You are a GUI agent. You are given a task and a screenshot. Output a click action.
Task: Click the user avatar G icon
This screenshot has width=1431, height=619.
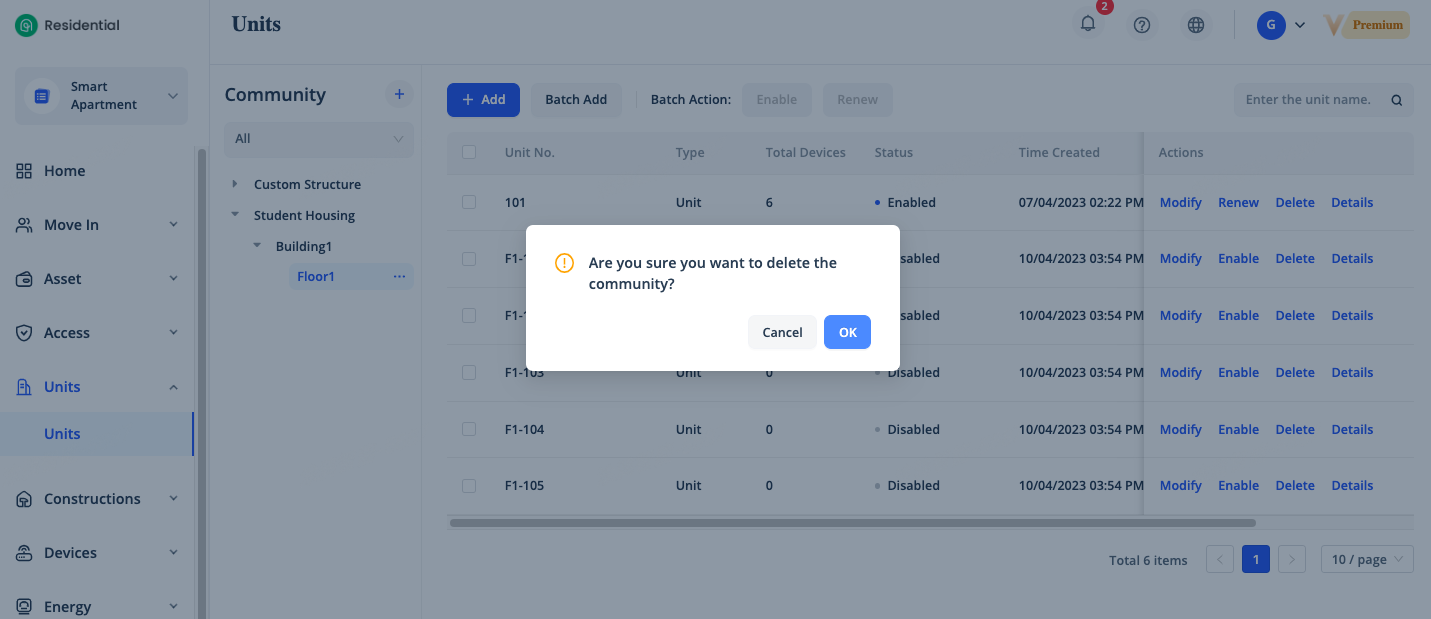(x=1271, y=25)
